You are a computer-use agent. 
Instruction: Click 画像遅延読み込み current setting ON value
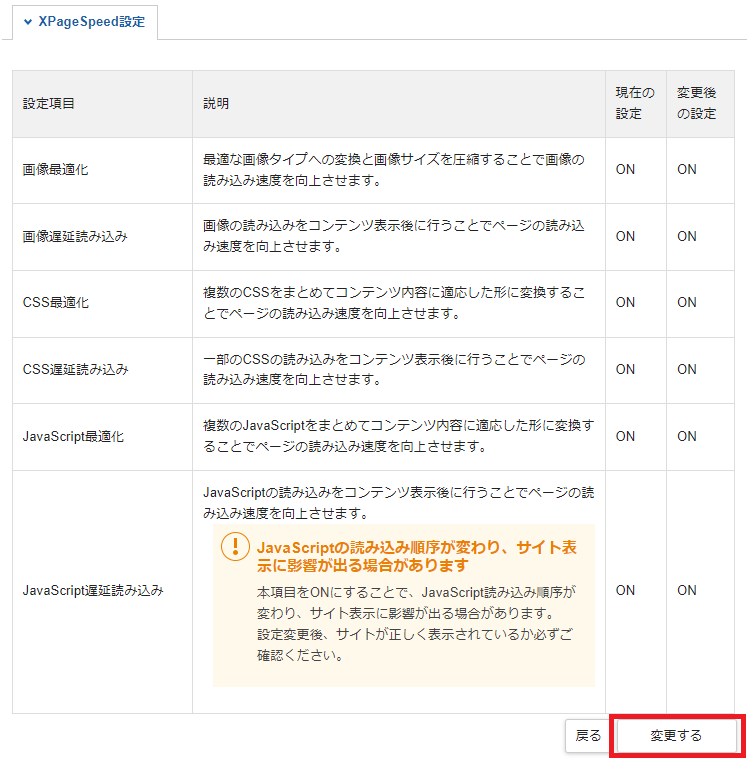pos(625,236)
